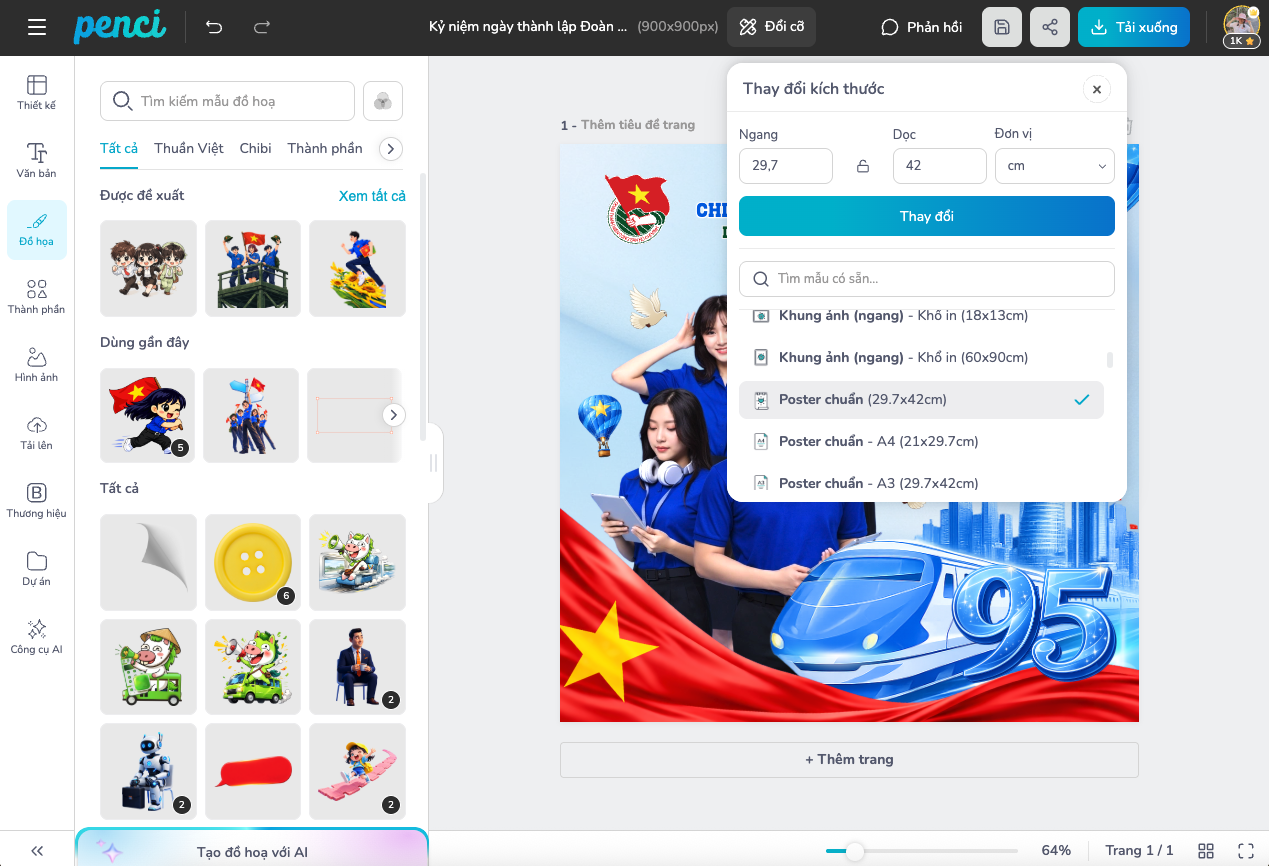Open the Công cụ AI sidebar panel
Viewport: 1269px width, 866px height.
click(37, 636)
